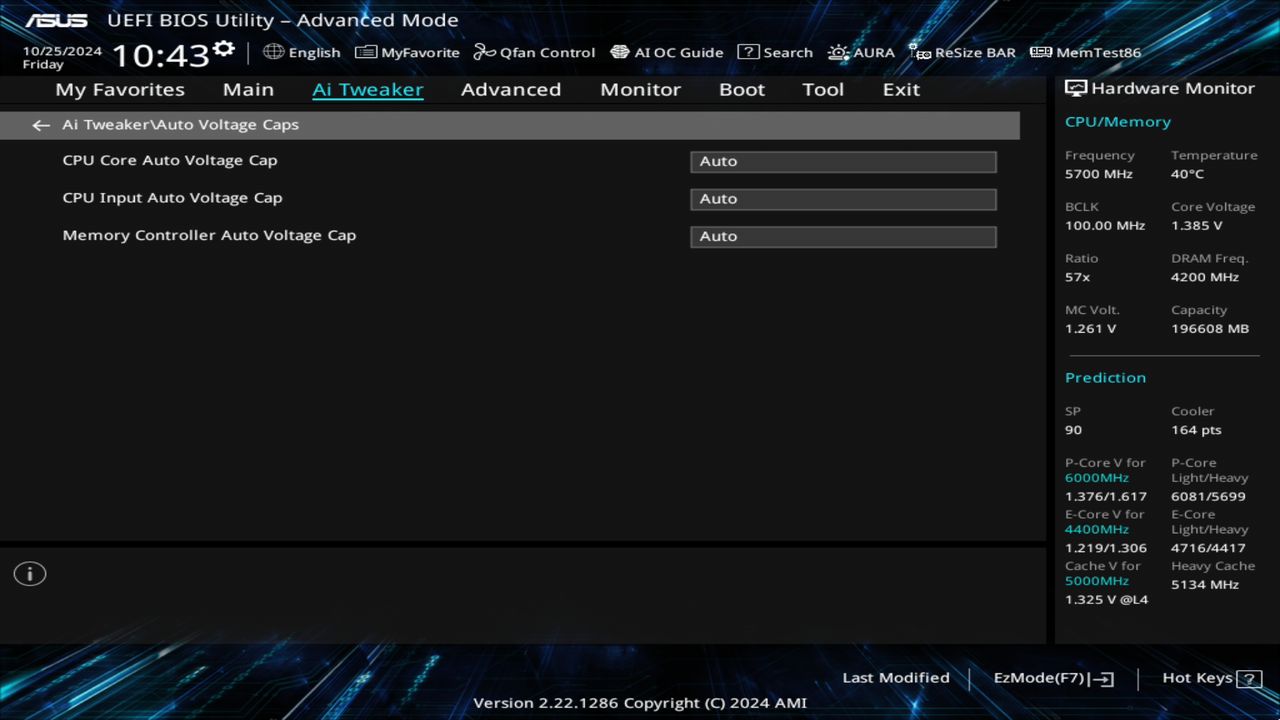Open the CPU Input Auto Voltage Cap dropdown
1280x720 pixels.
coord(842,198)
